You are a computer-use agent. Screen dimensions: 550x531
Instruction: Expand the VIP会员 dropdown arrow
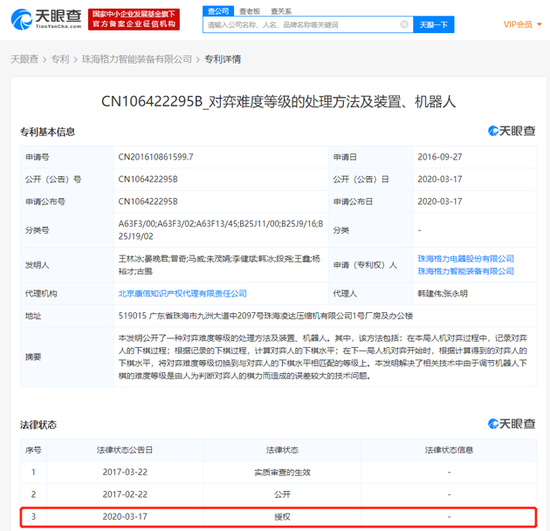pos(539,24)
